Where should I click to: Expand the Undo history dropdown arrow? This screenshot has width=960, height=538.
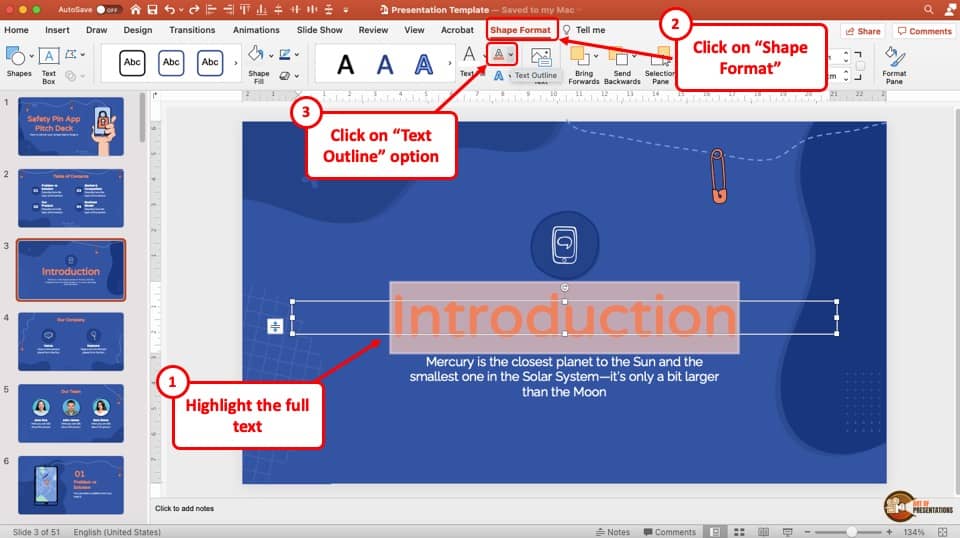click(181, 10)
